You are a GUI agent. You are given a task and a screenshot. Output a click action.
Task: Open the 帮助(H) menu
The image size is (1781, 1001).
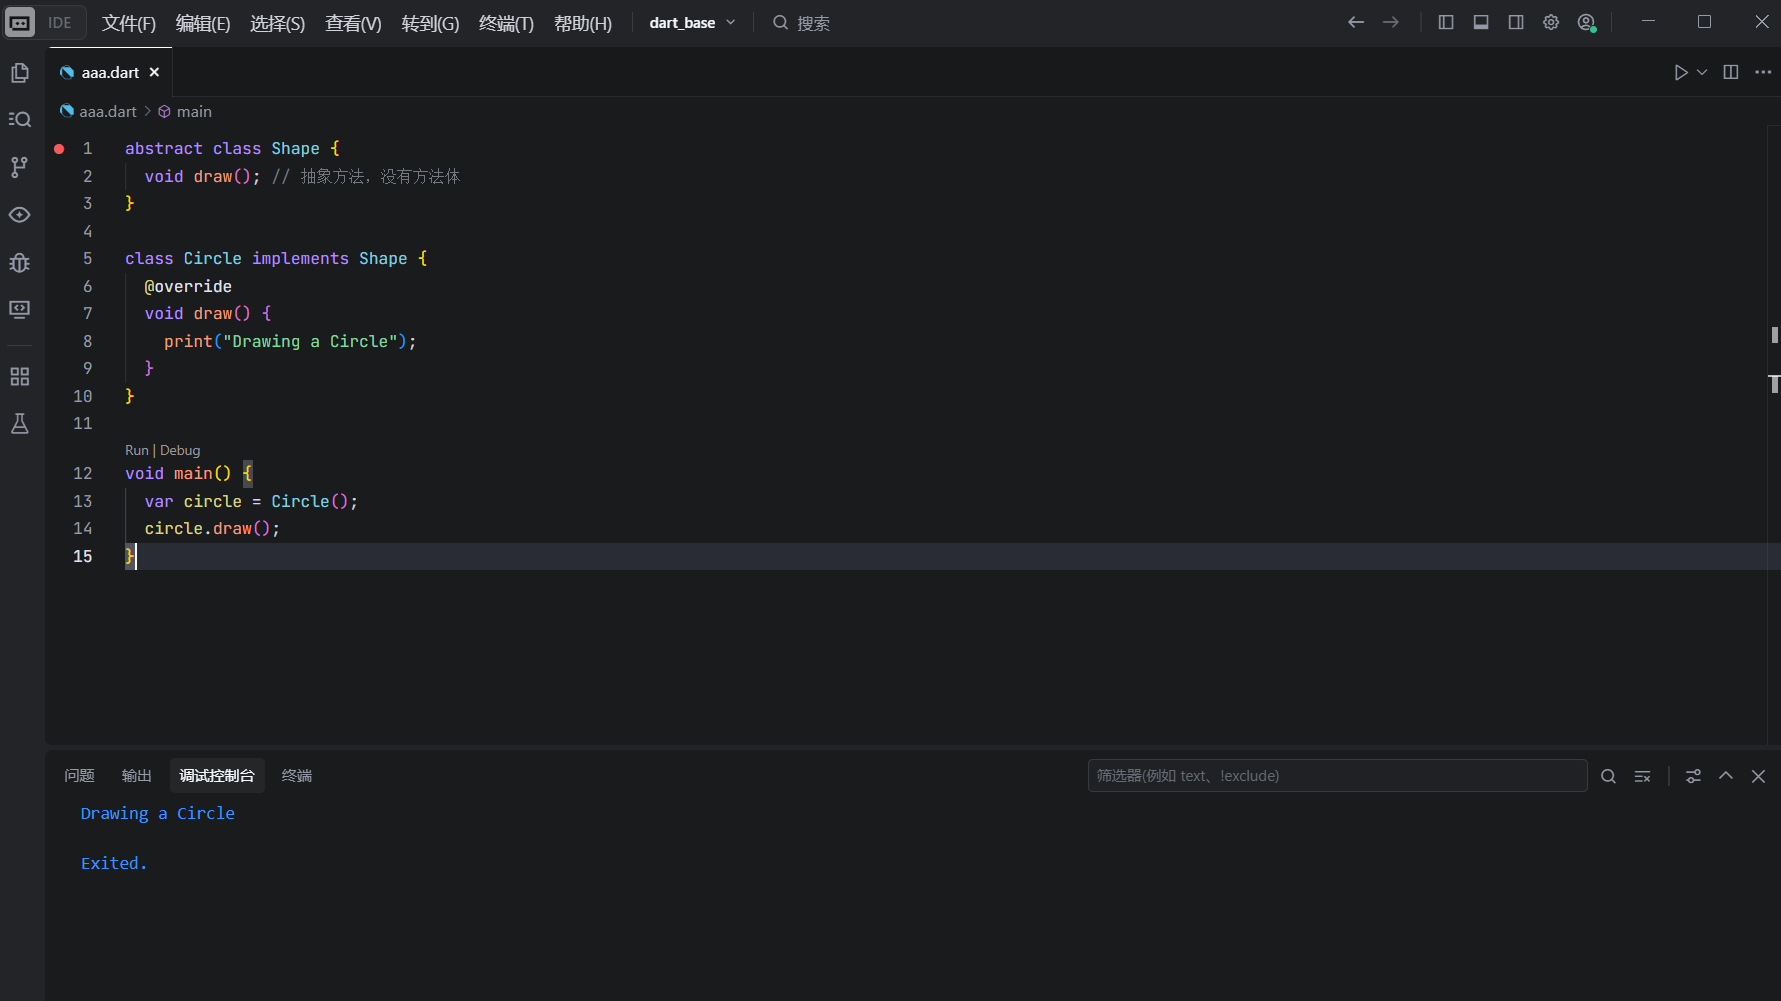(583, 23)
